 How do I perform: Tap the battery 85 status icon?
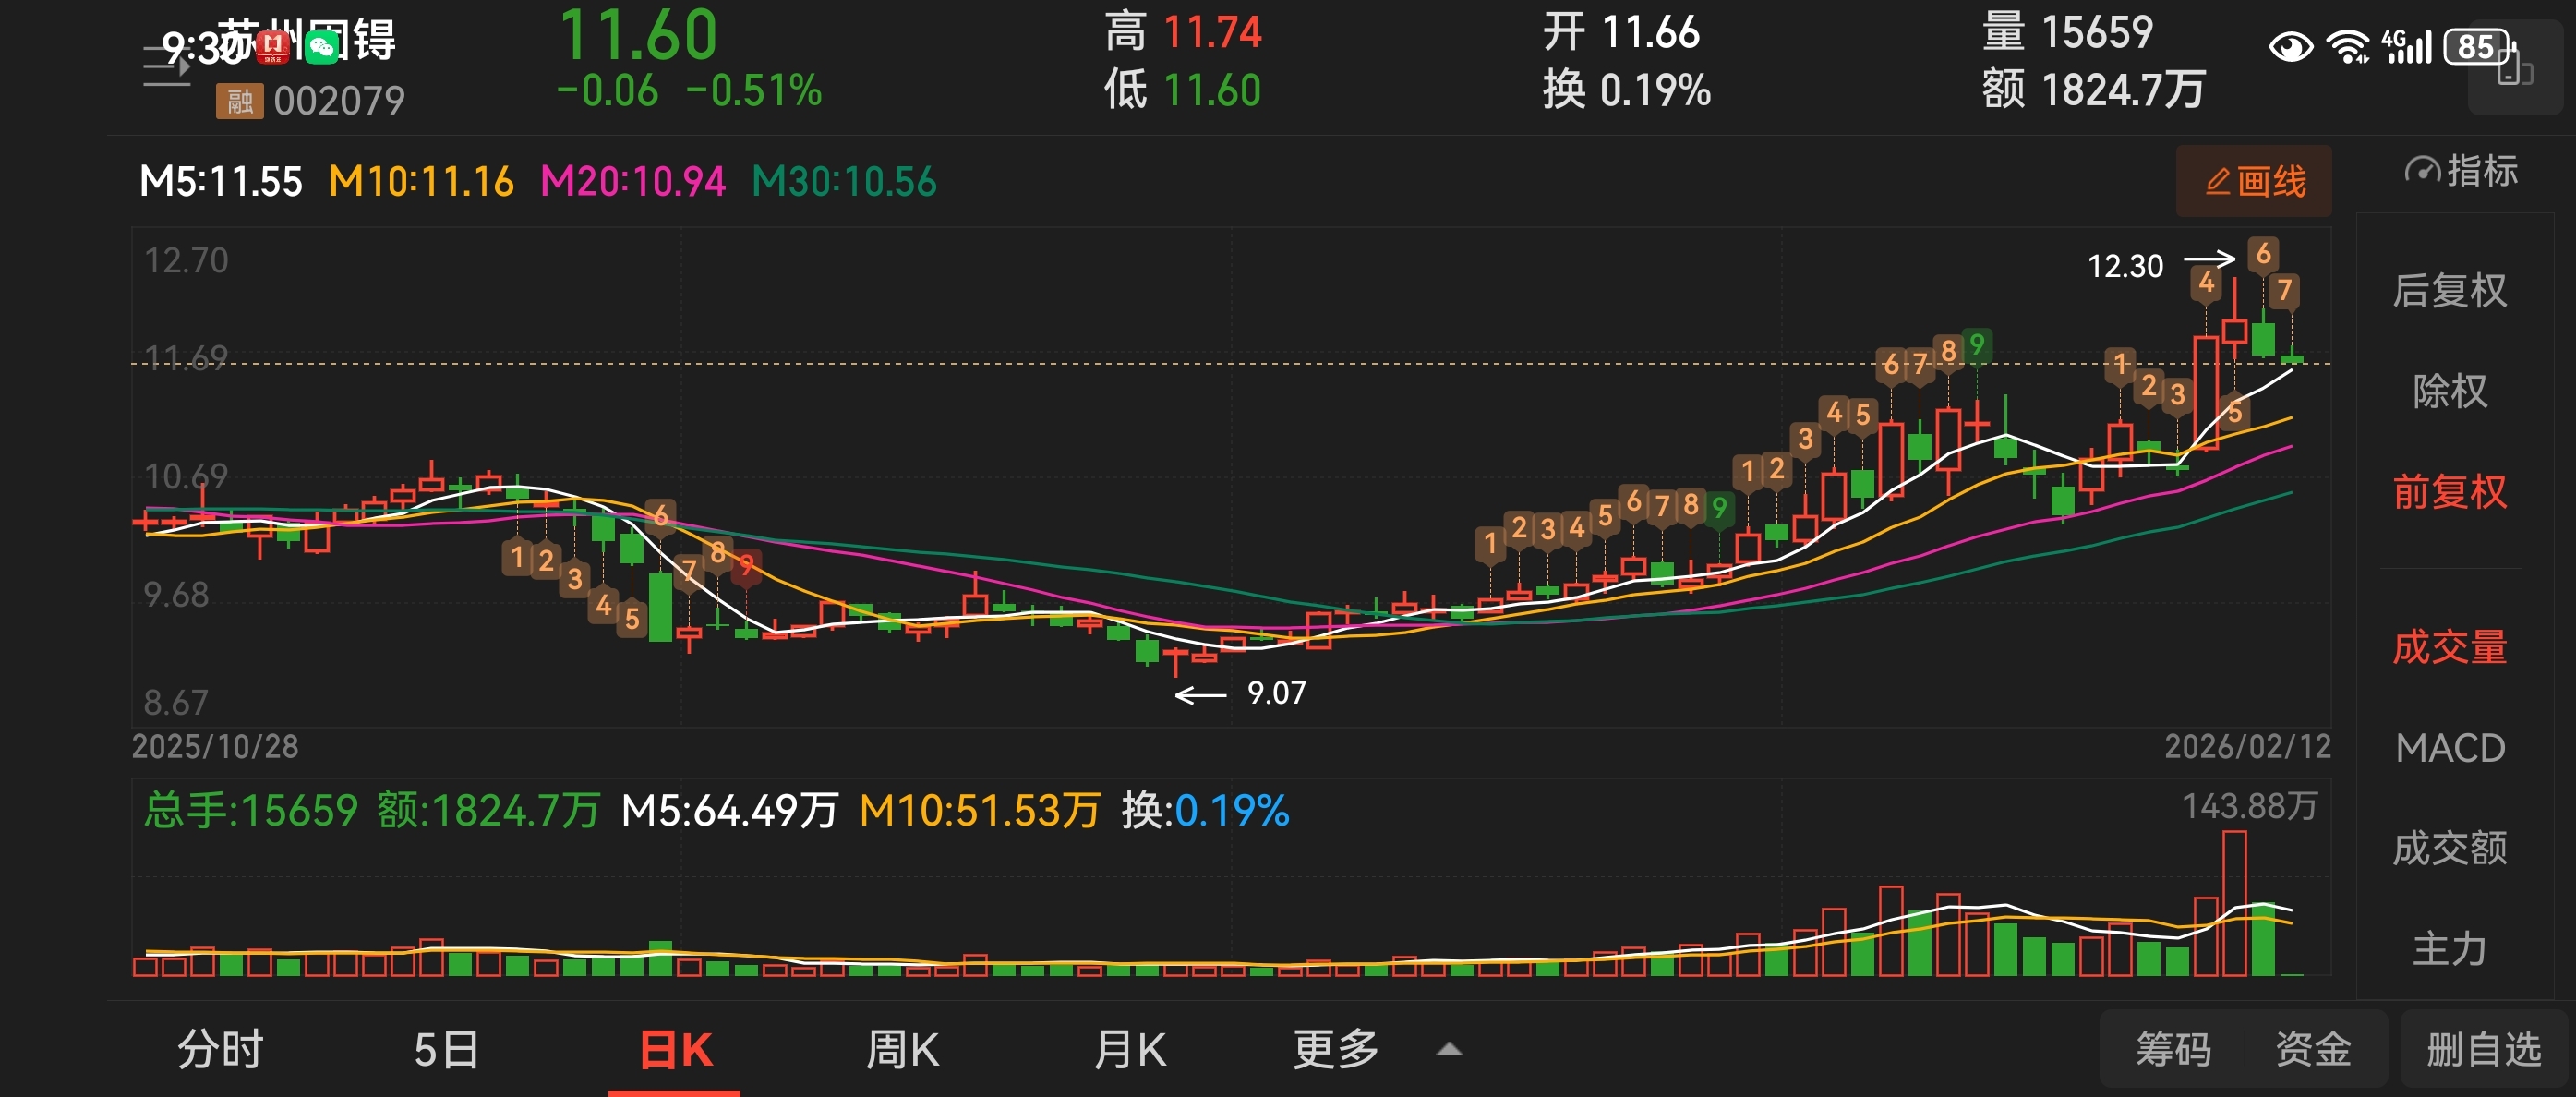(2476, 47)
